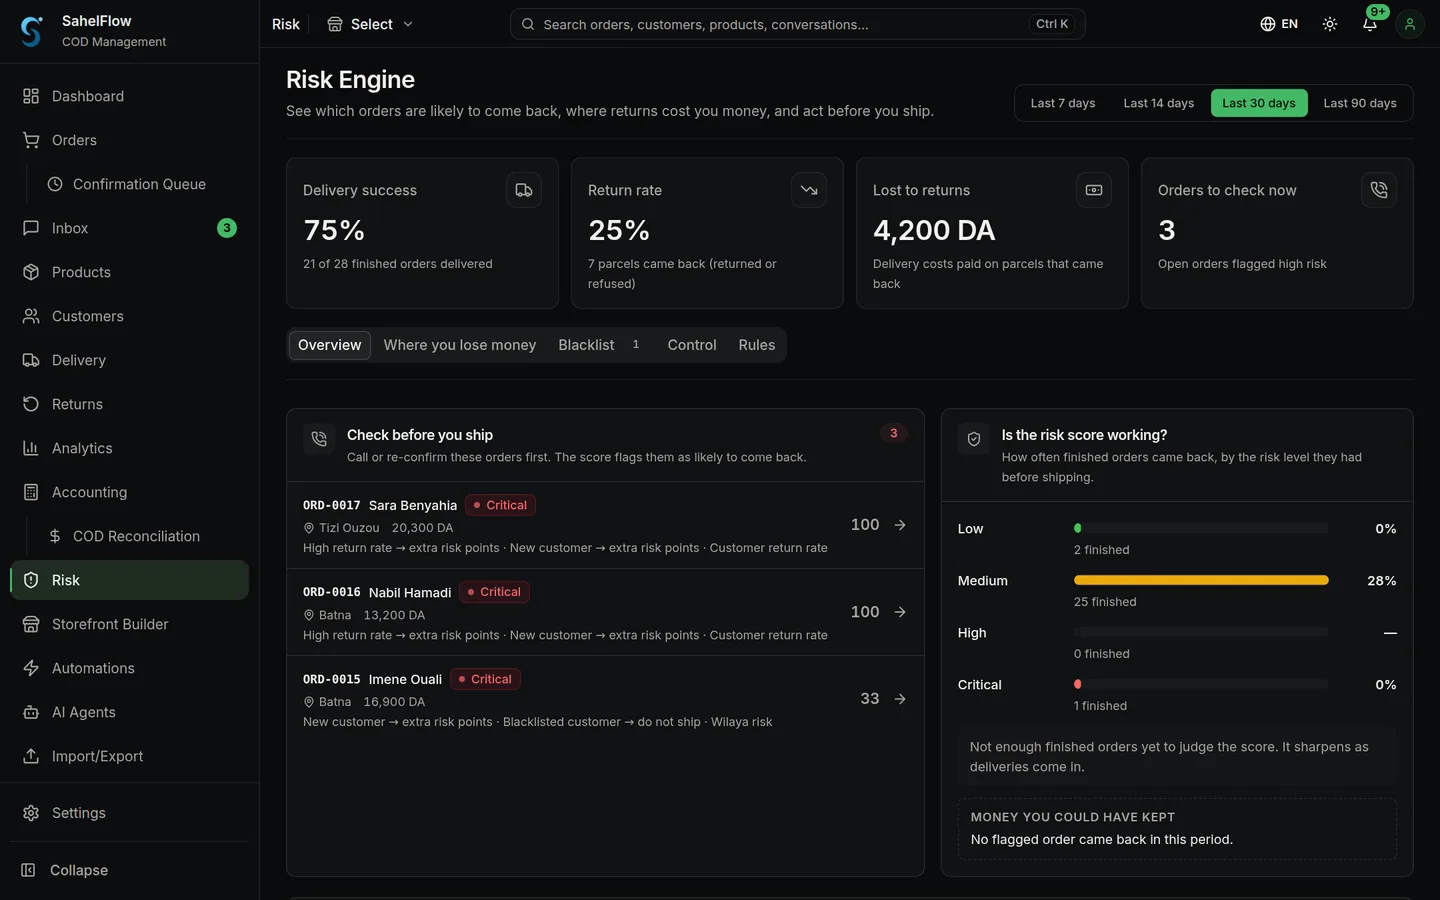The image size is (1440, 900).
Task: Click the Lost to returns banknote icon
Action: [x=1094, y=190]
